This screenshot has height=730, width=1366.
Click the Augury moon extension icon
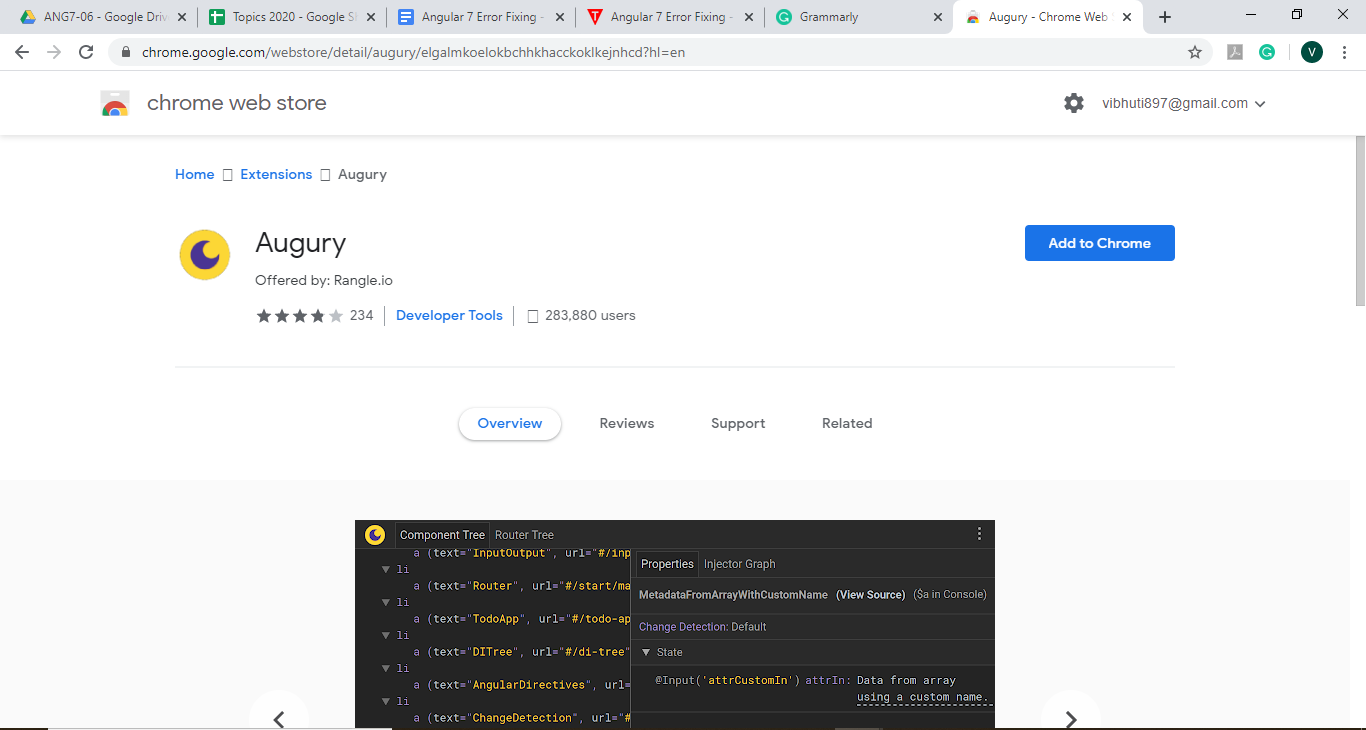[205, 254]
